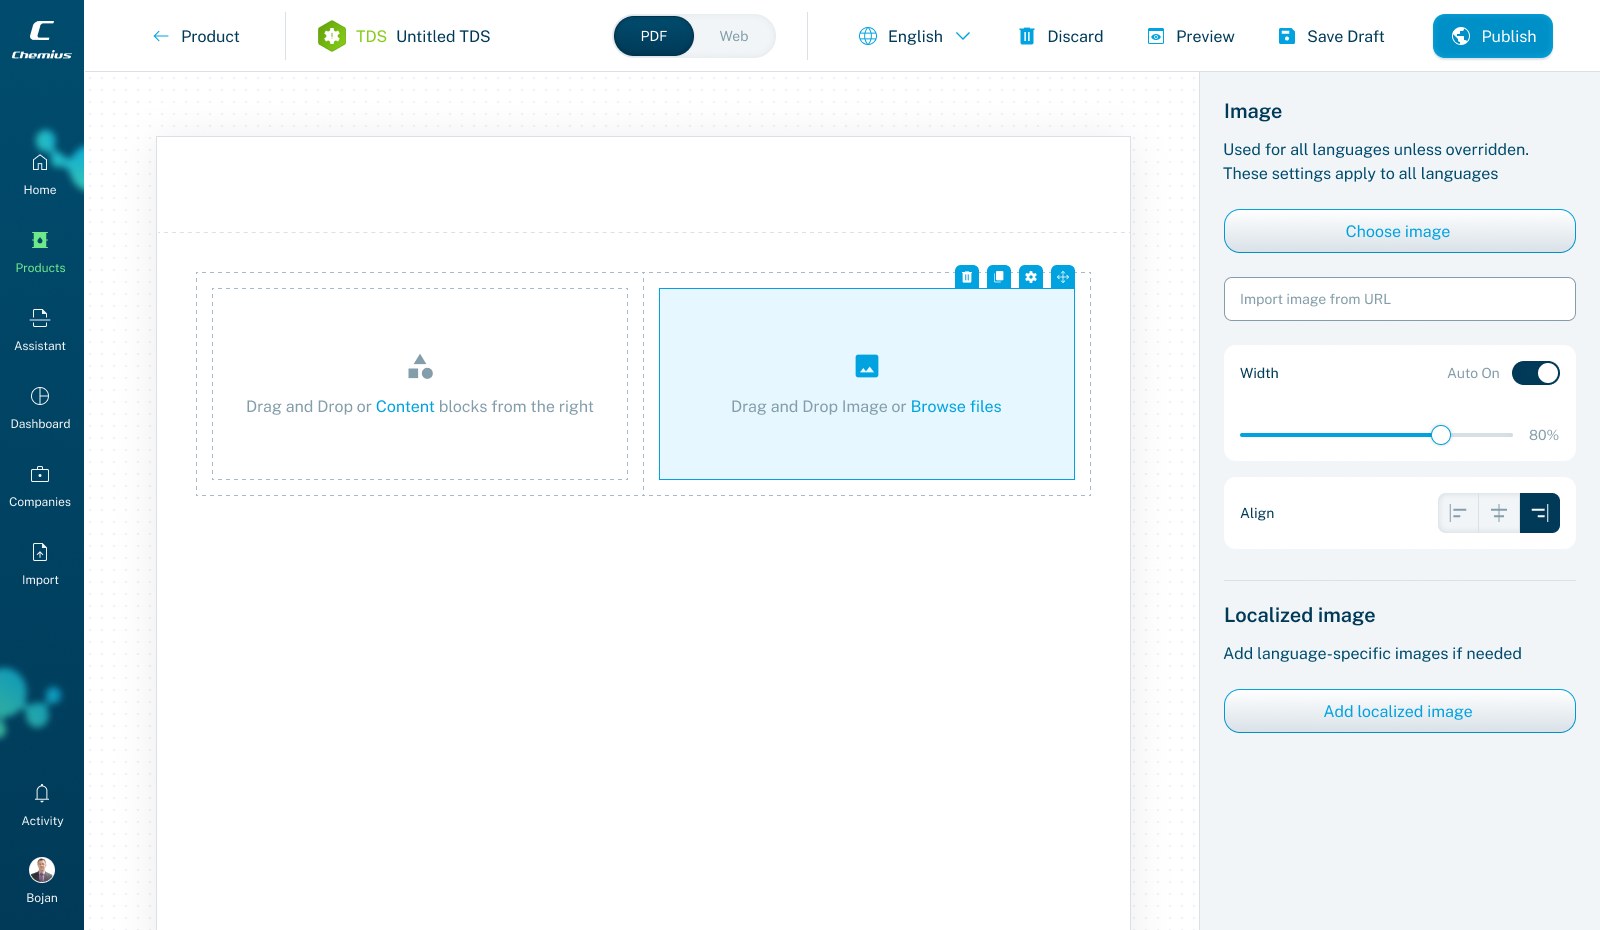Click the Width slider handle
The width and height of the screenshot is (1600, 930).
(x=1441, y=435)
